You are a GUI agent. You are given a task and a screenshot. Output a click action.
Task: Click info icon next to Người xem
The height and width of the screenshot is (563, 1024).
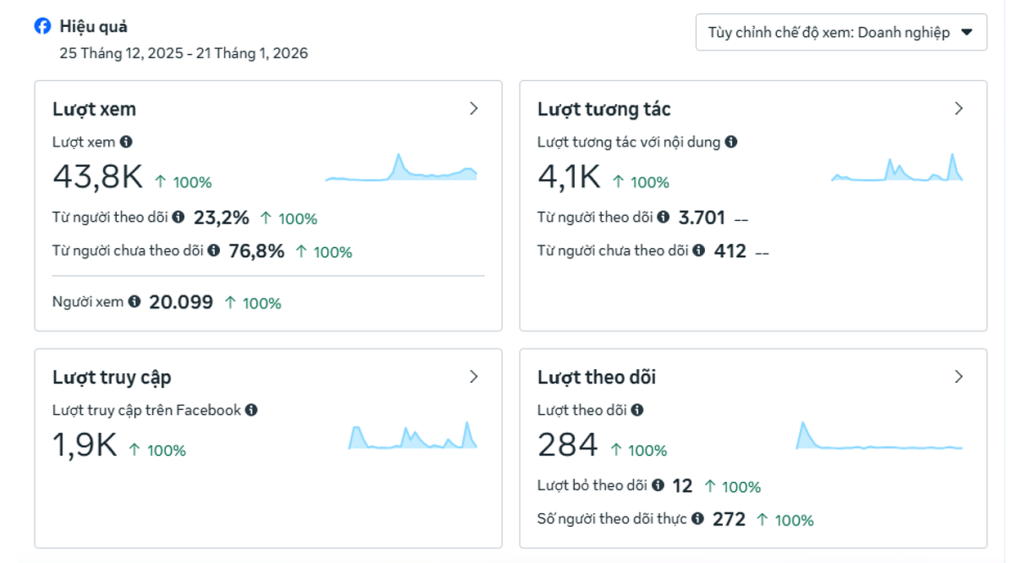[134, 301]
